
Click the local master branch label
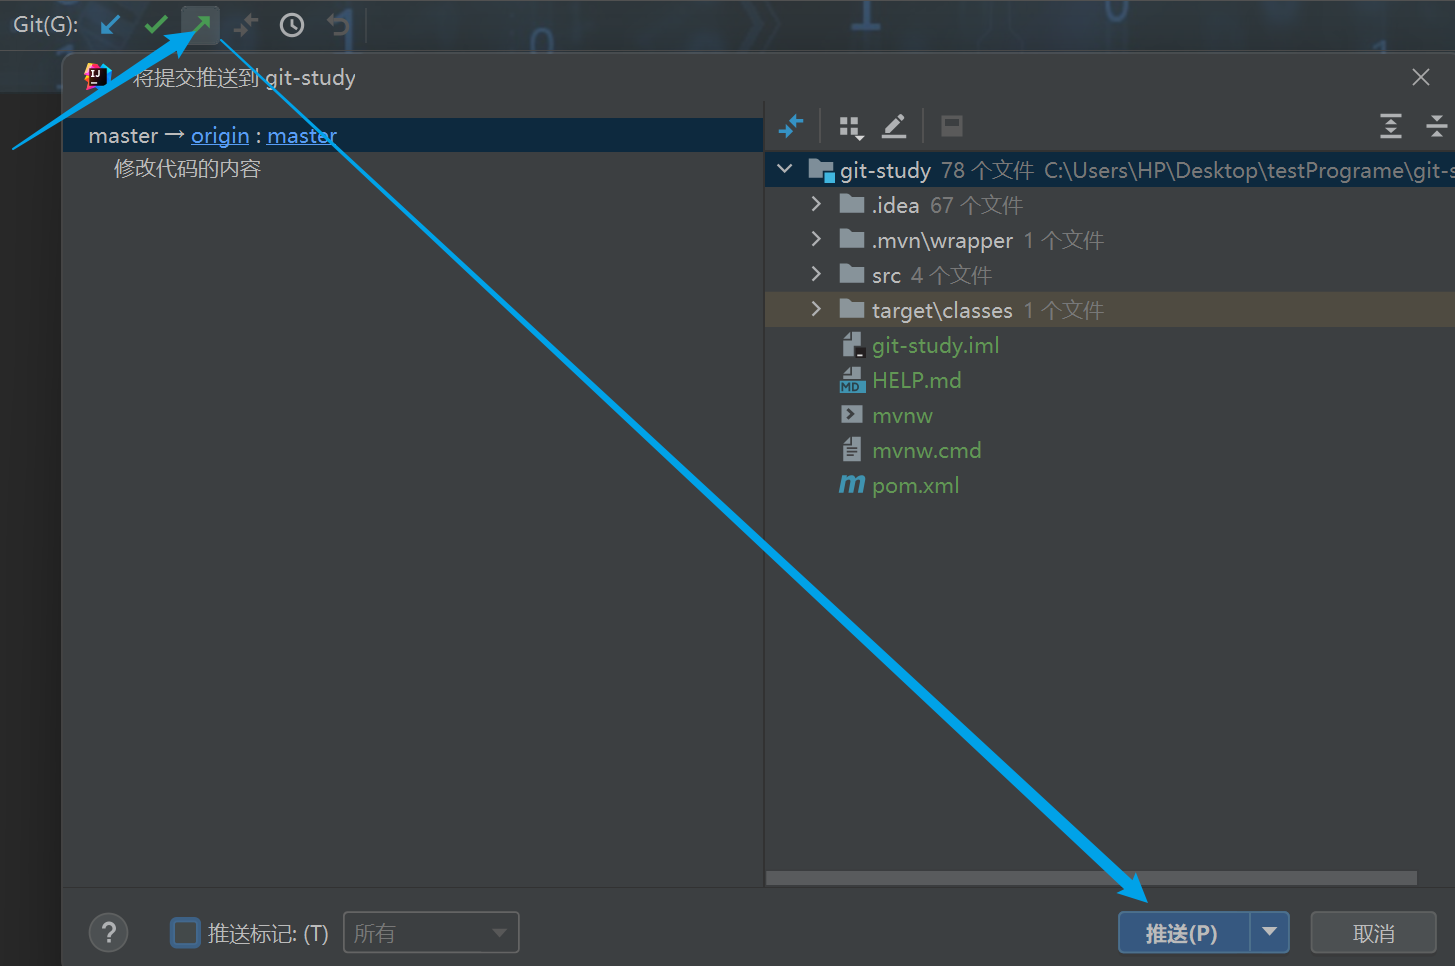tap(123, 136)
